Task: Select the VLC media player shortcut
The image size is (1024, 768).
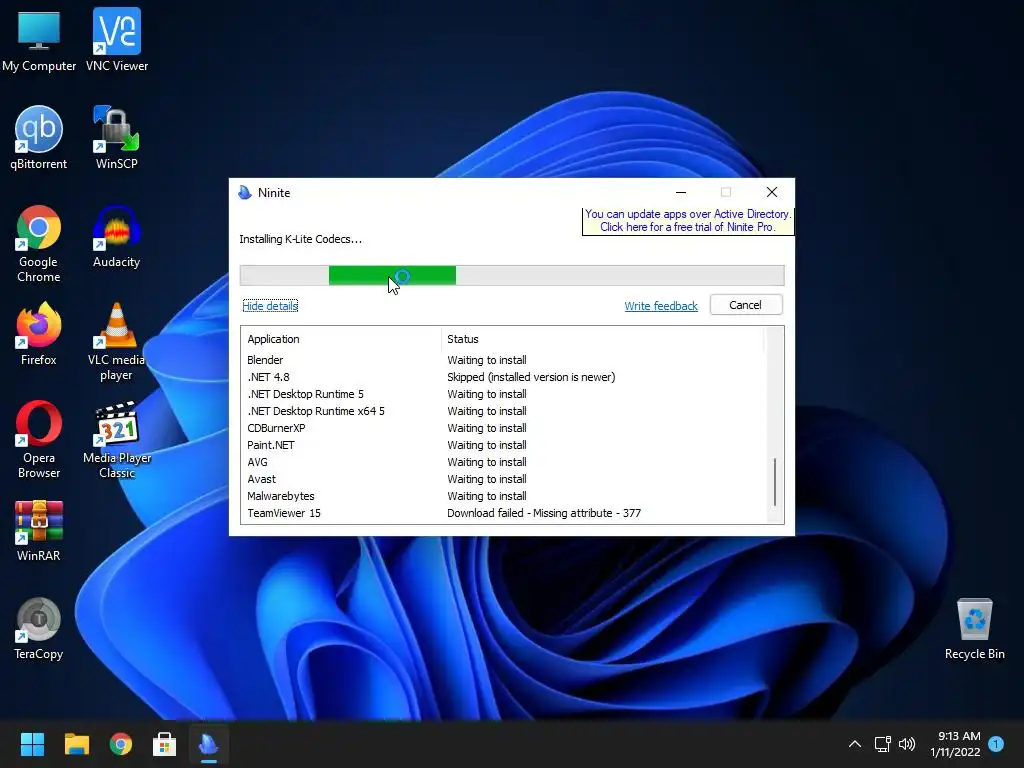Action: [x=116, y=342]
